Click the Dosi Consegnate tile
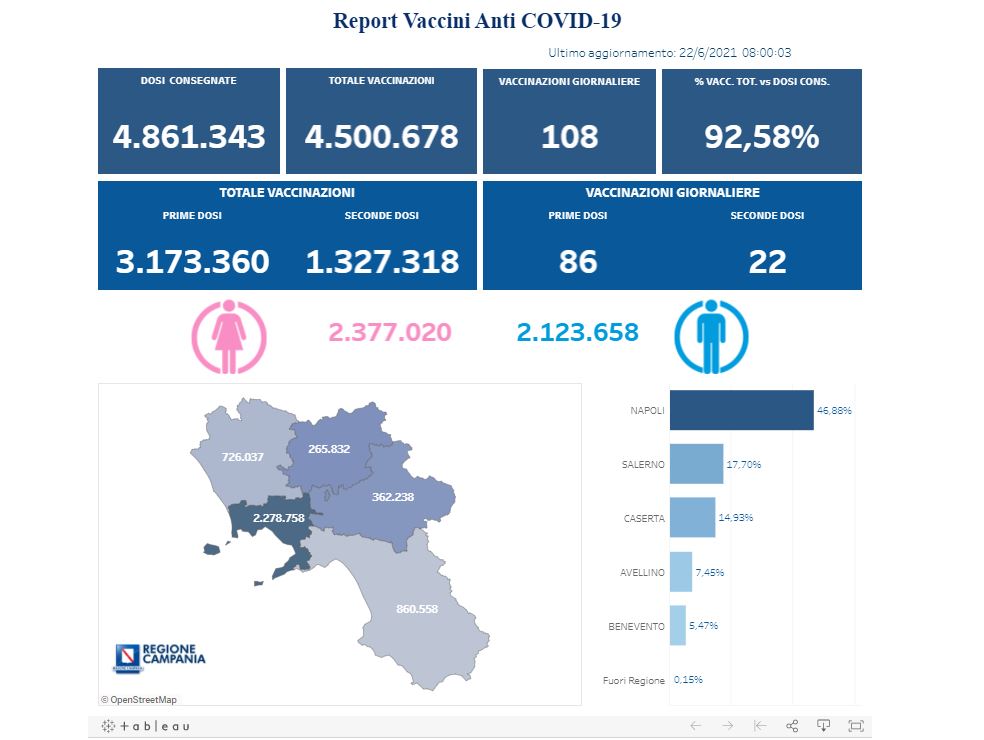 [188, 121]
